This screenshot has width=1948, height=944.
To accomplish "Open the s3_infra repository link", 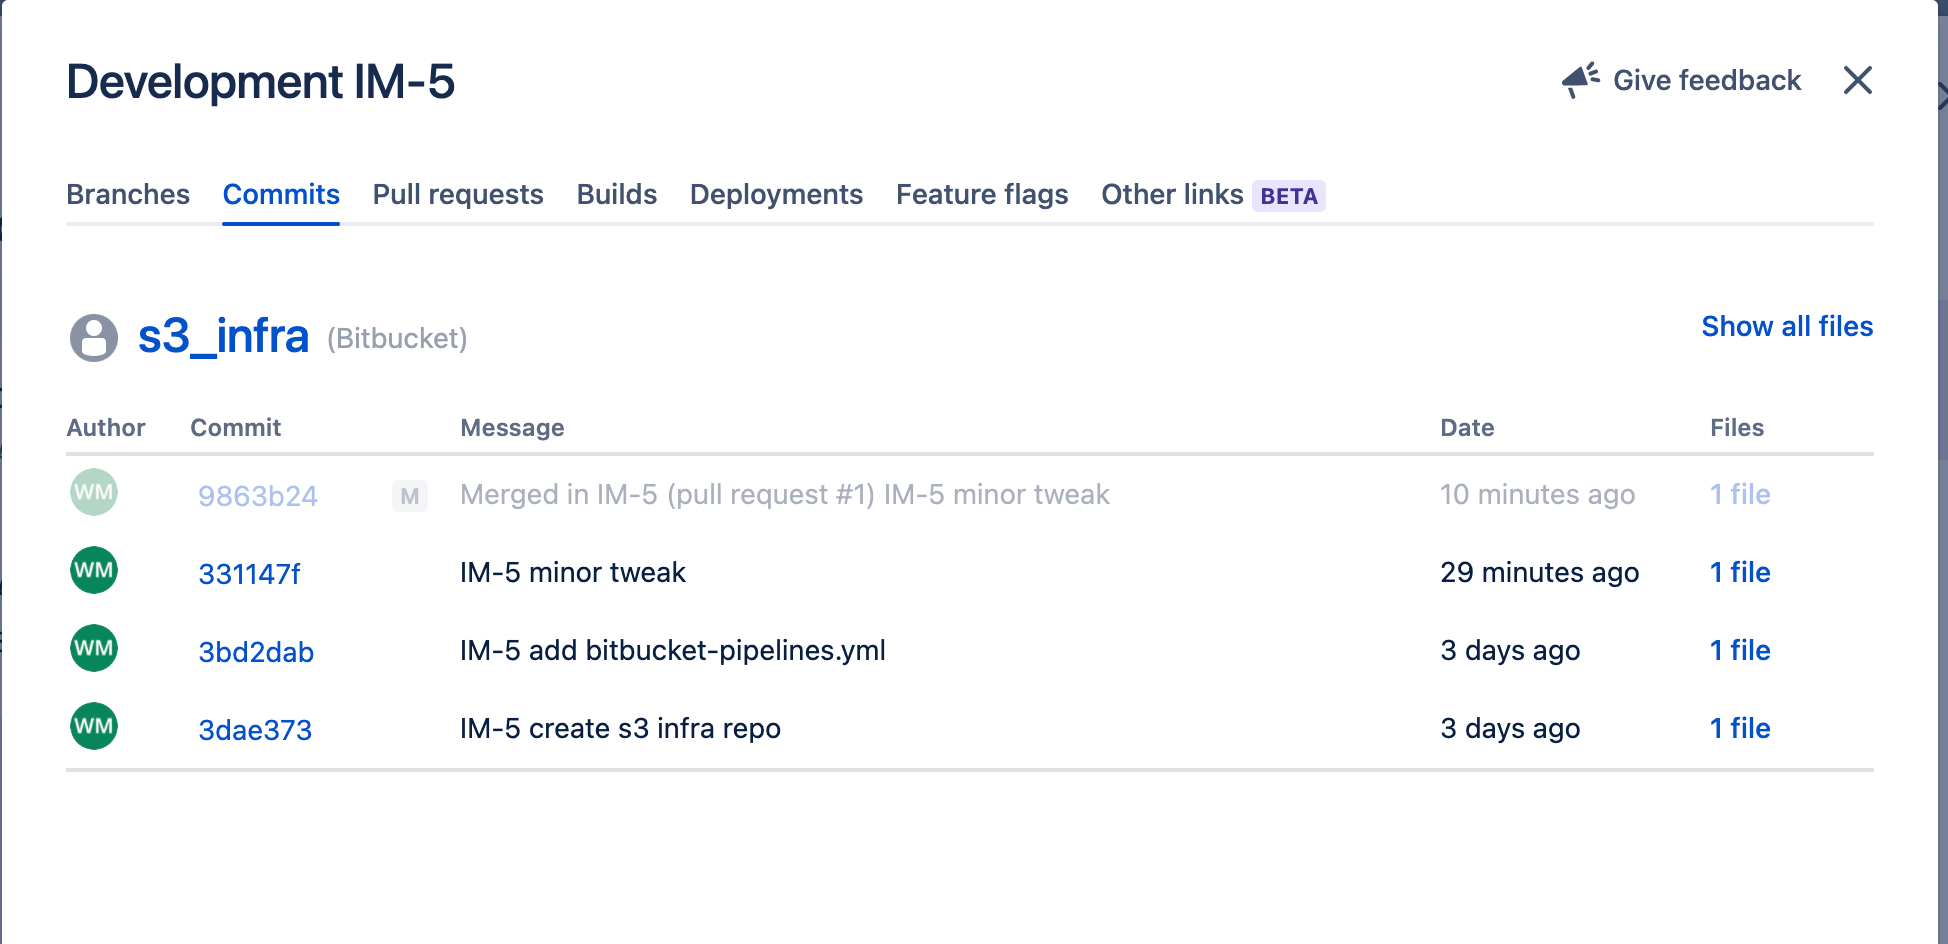I will coord(224,337).
